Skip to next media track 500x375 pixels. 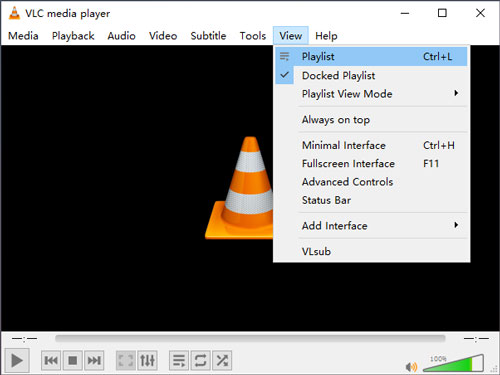tap(94, 360)
